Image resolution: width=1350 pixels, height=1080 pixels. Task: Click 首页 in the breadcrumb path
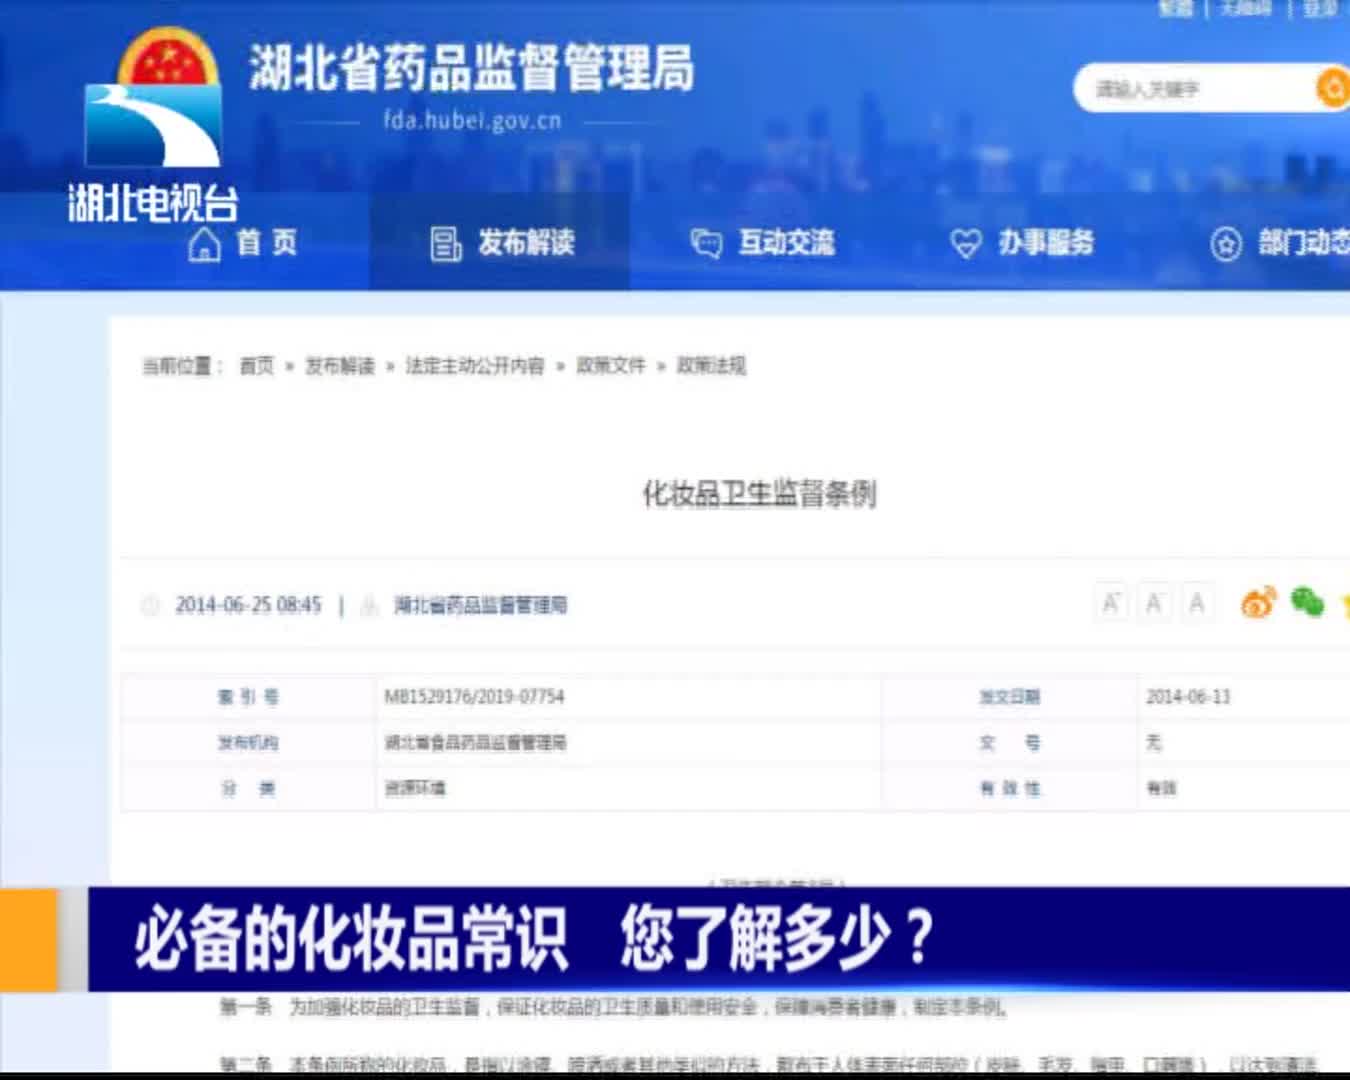(x=256, y=366)
